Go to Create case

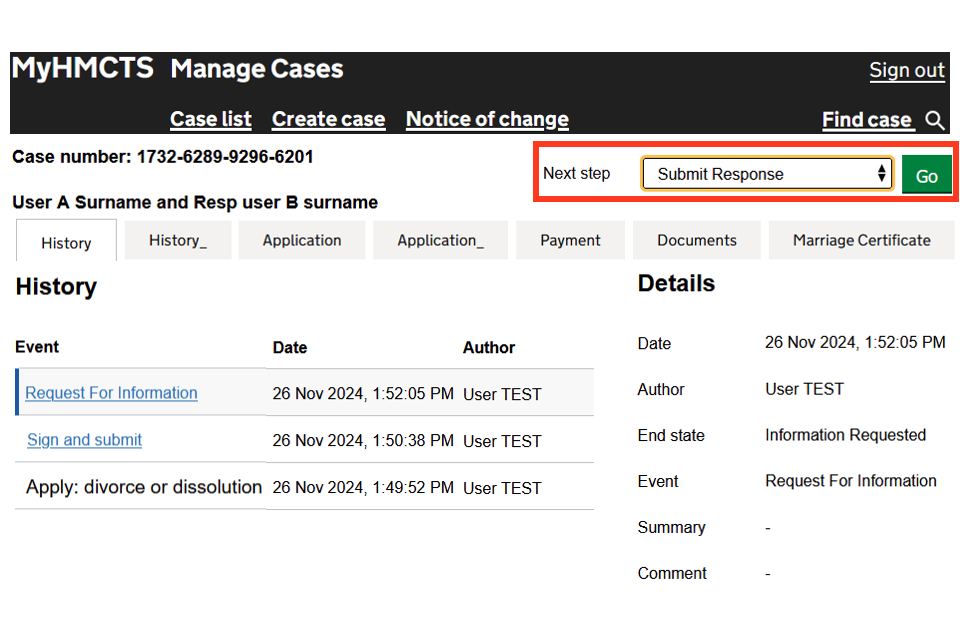pyautogui.click(x=328, y=119)
